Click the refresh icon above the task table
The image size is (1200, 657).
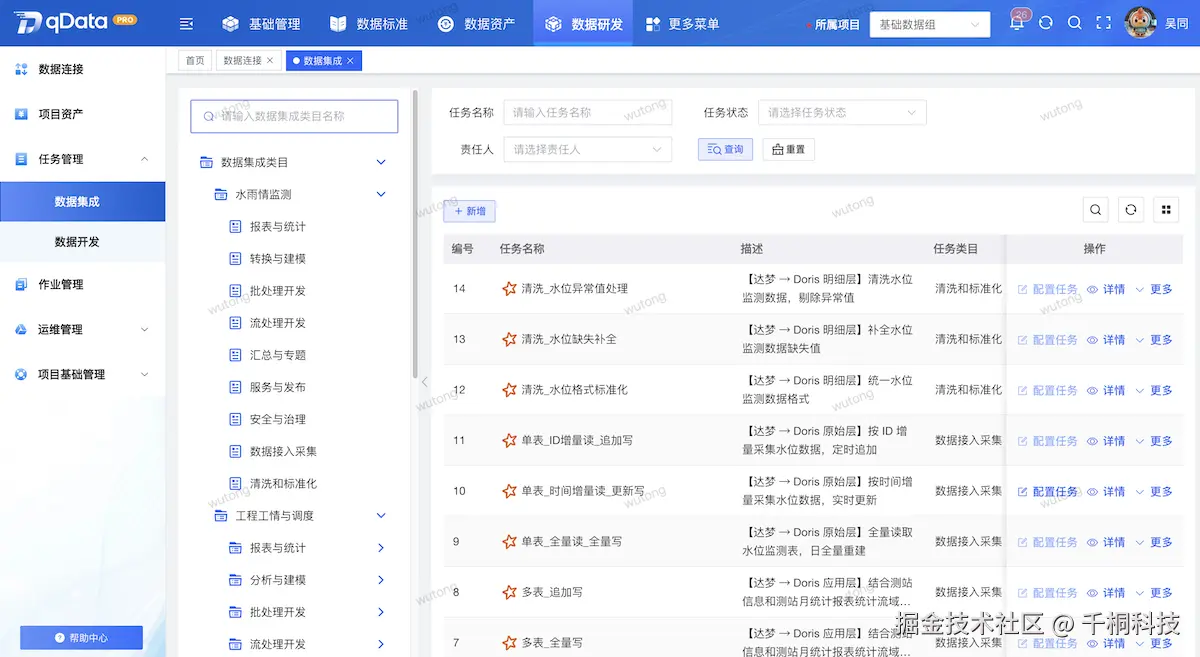1129,210
